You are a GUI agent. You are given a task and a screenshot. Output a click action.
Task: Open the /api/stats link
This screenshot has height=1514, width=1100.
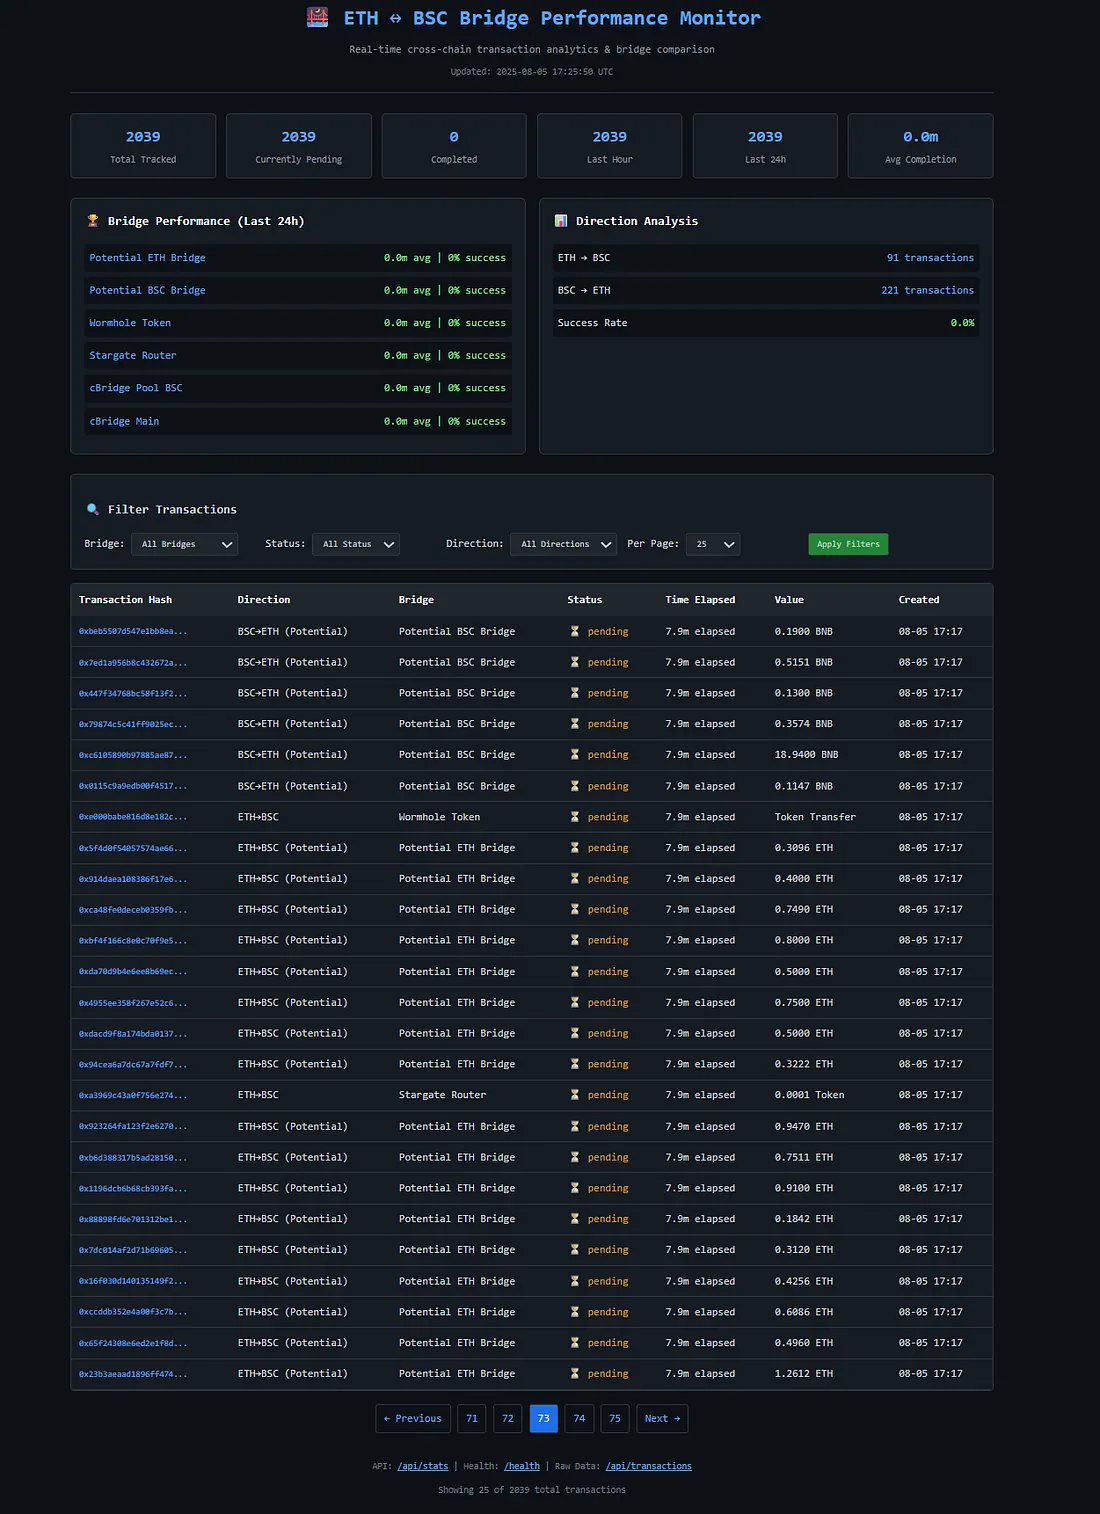tap(423, 1466)
